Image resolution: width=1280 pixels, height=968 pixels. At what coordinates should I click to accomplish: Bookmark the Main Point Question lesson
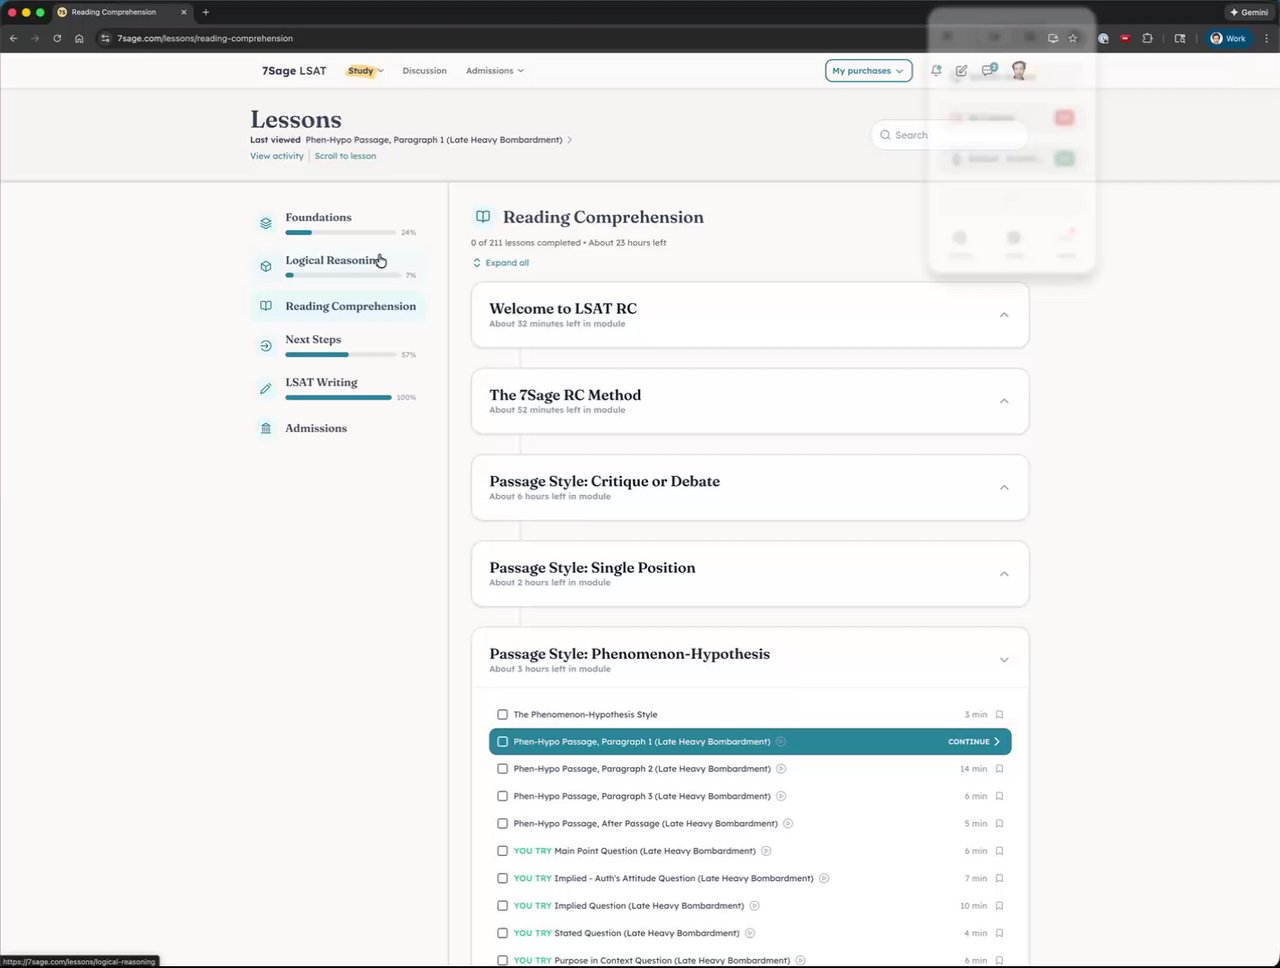click(x=999, y=851)
